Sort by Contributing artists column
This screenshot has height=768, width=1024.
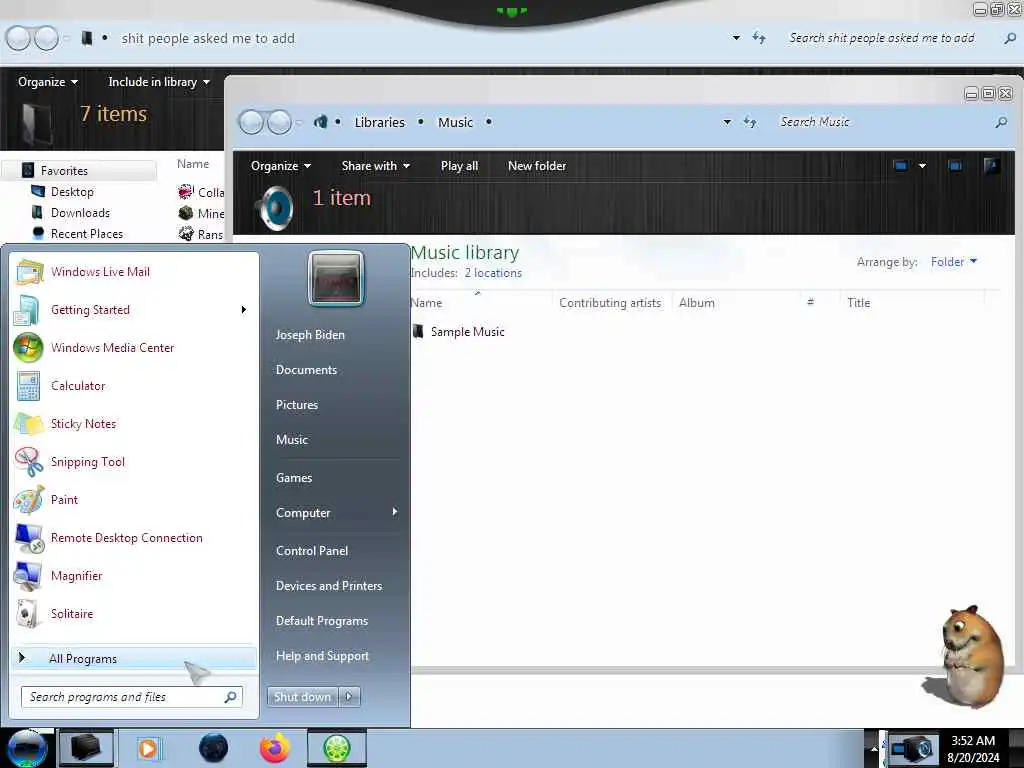tap(610, 303)
